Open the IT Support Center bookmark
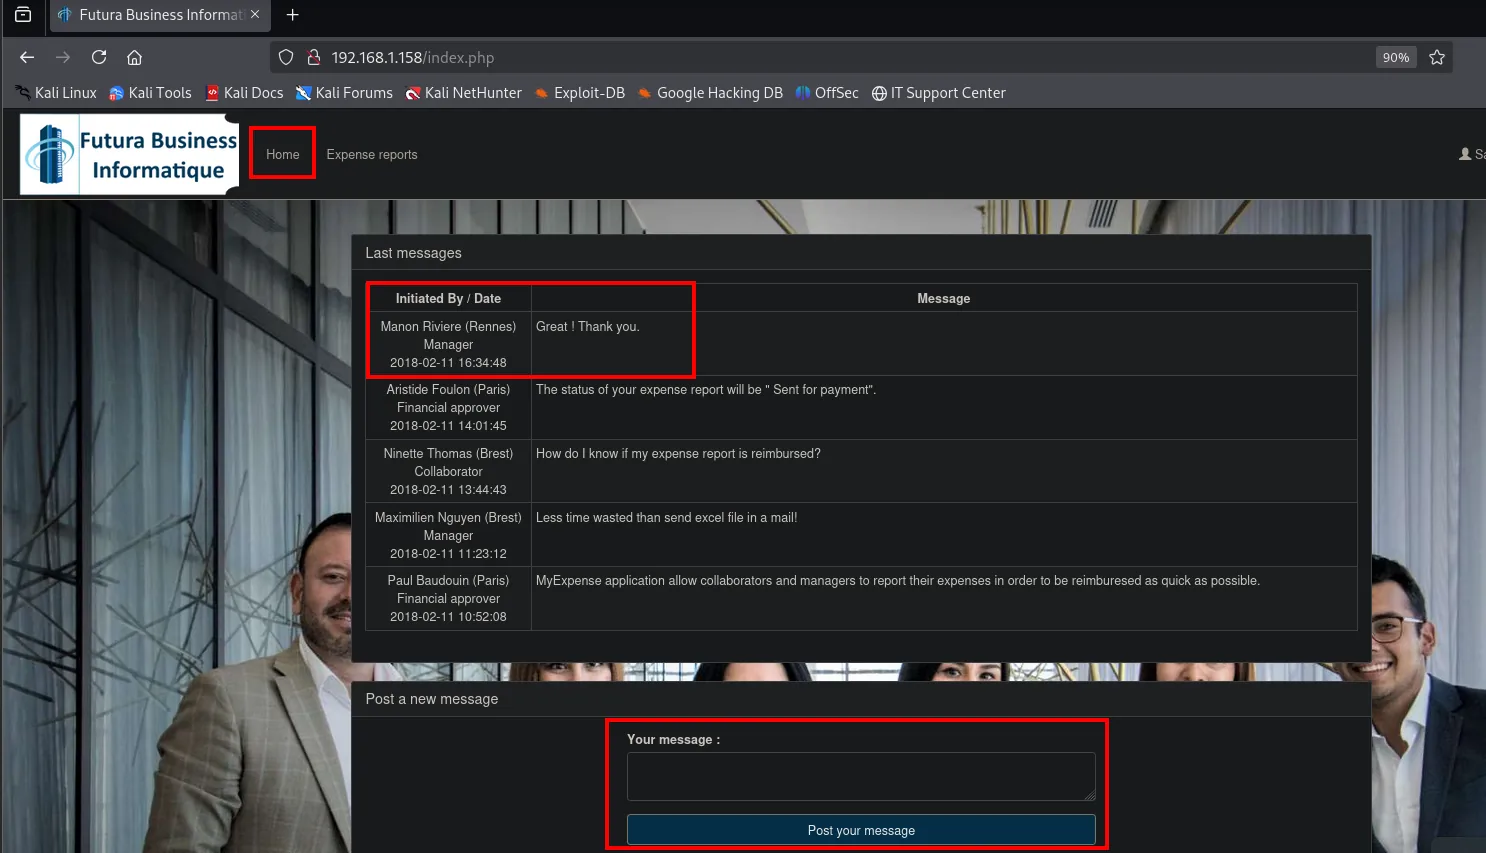 coord(939,93)
